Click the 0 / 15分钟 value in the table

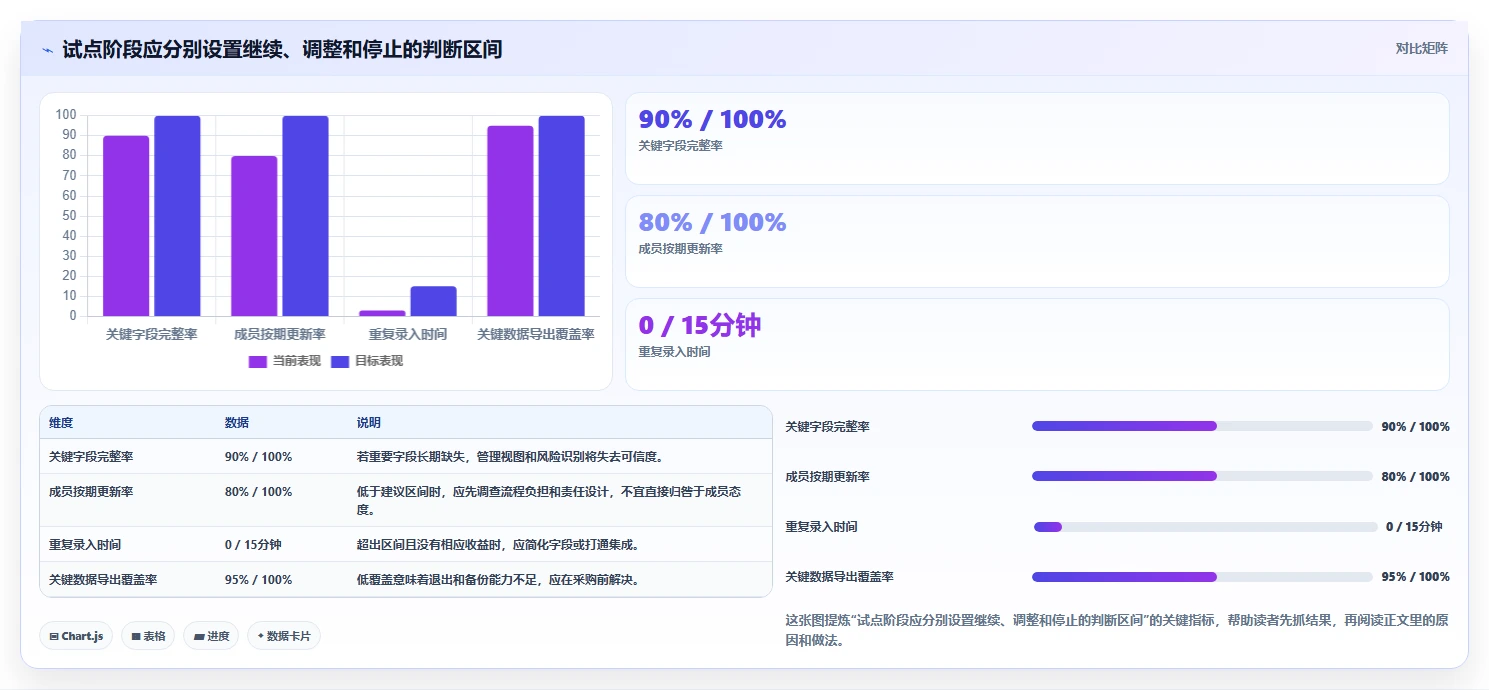coord(253,545)
